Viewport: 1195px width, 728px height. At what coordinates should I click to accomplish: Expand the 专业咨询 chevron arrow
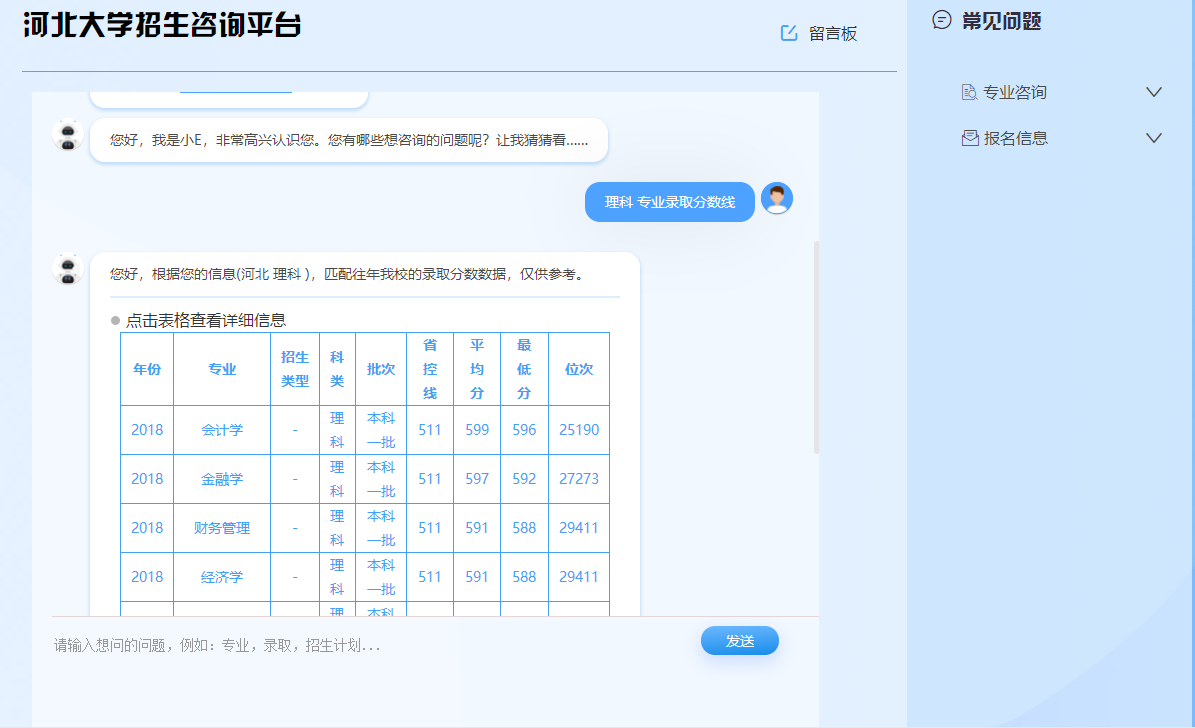coord(1153,92)
